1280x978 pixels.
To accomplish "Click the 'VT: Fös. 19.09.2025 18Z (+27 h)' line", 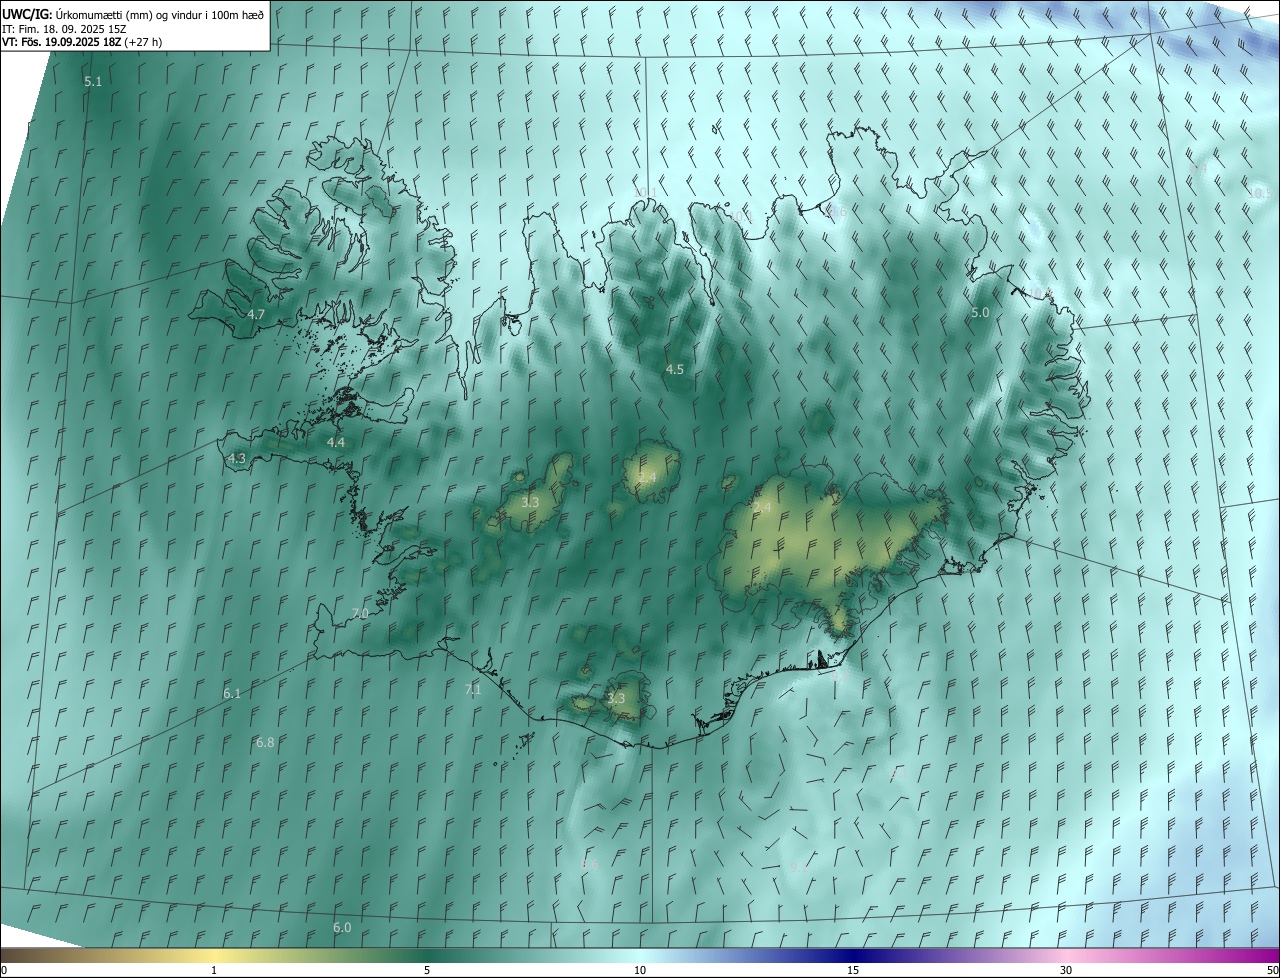I will click(x=82, y=42).
